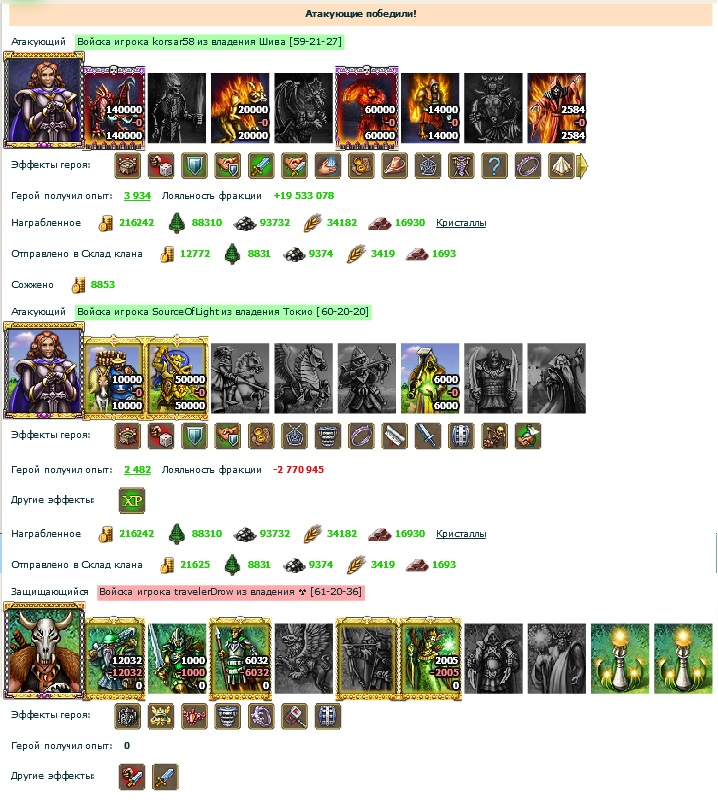The width and height of the screenshot is (718, 808).
Task: Click the white tent effect icon
Action: pos(561,166)
